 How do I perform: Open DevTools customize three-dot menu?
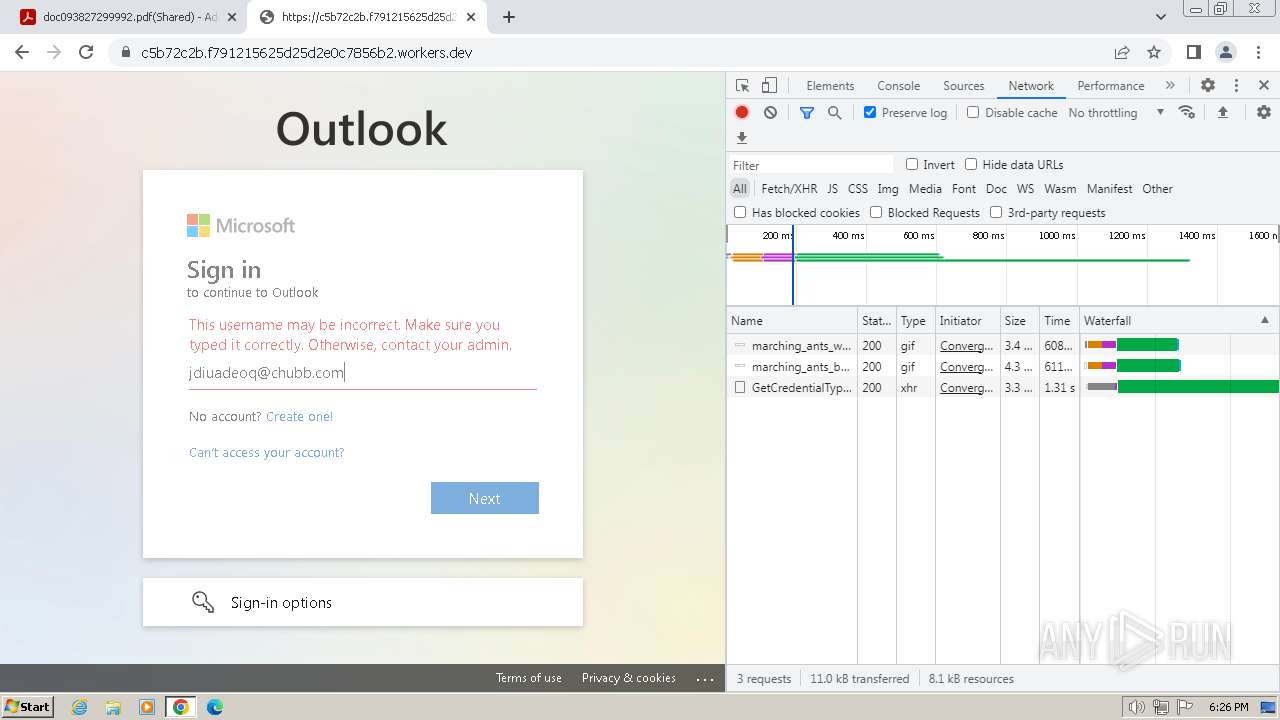1236,86
